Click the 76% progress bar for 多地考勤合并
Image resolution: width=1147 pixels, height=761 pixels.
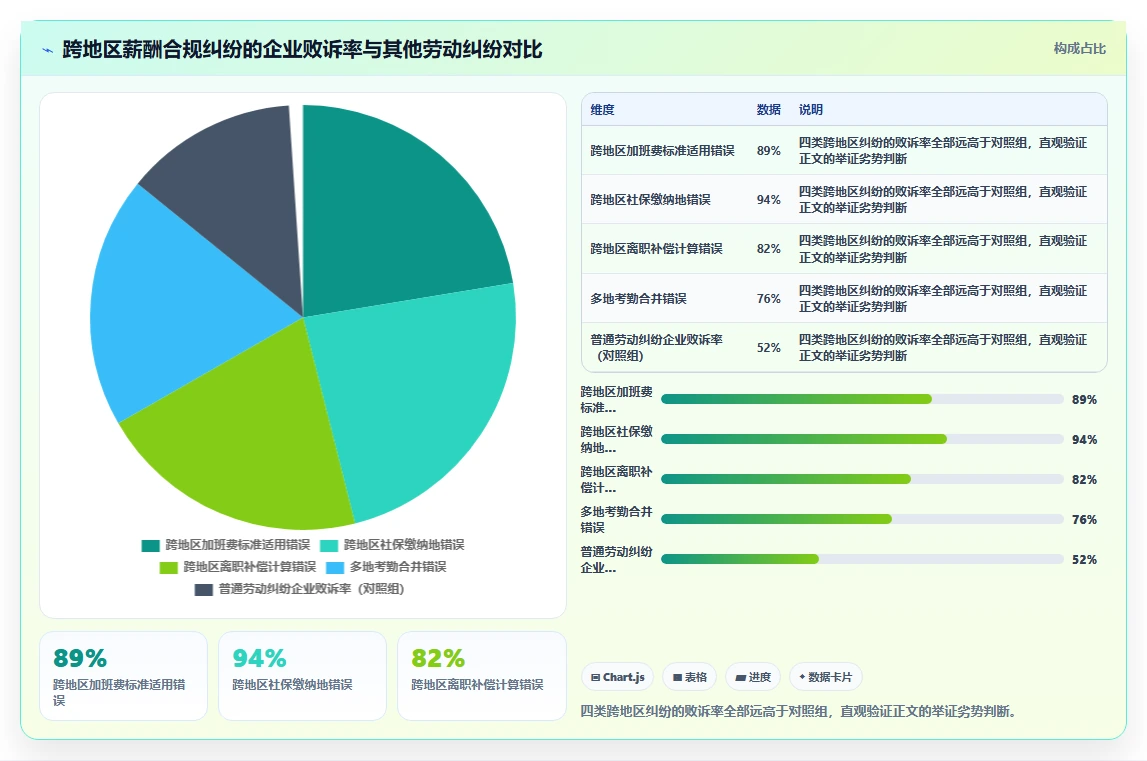[862, 519]
